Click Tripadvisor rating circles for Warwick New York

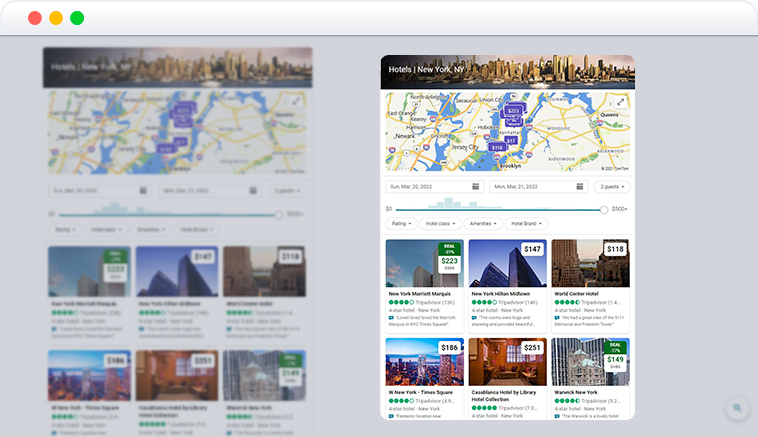click(567, 401)
